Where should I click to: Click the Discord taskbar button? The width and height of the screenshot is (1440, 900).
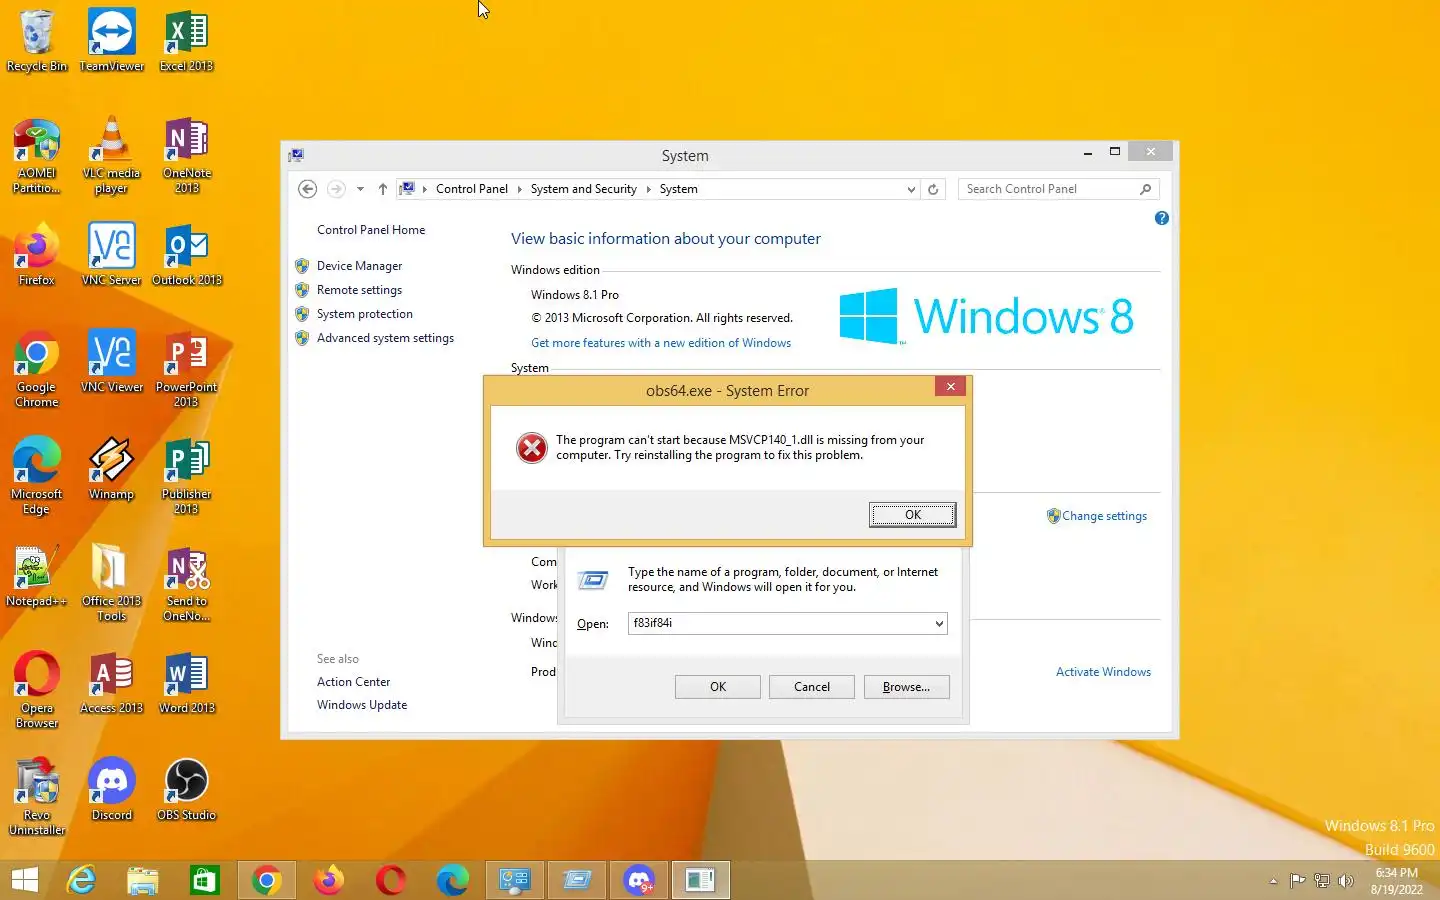(x=639, y=880)
